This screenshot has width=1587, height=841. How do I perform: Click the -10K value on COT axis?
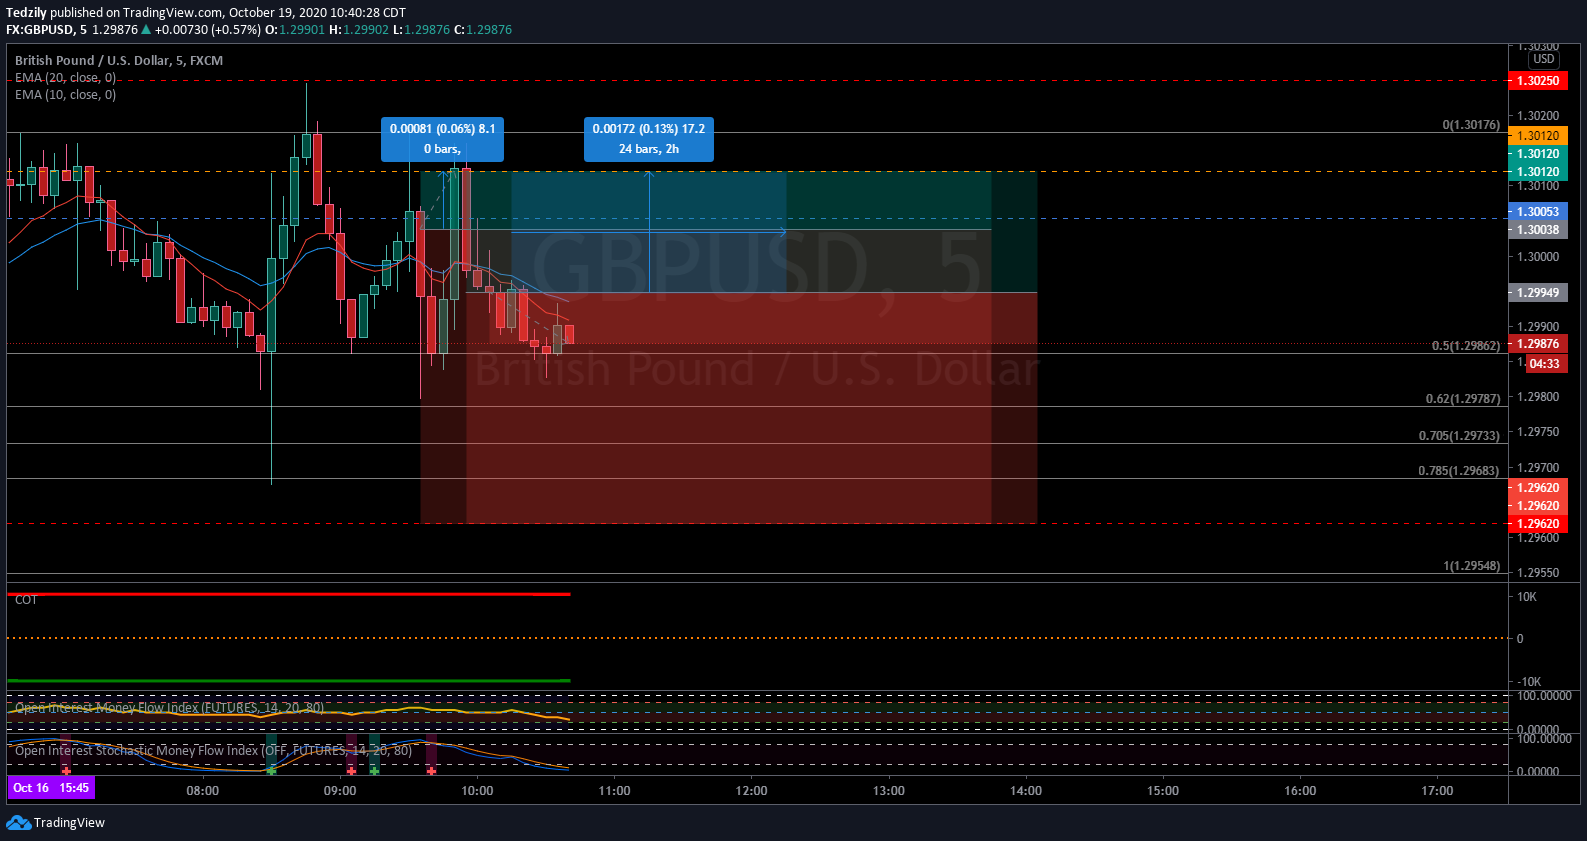click(1529, 682)
